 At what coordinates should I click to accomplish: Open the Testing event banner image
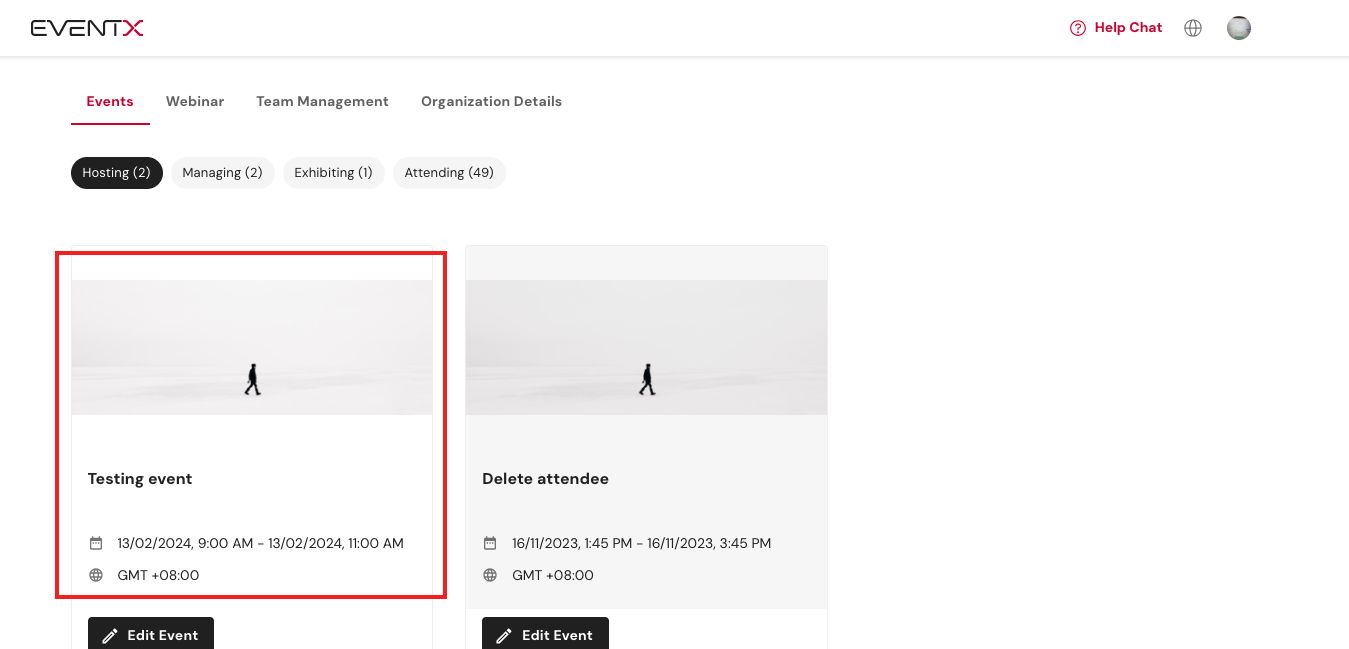click(x=252, y=347)
